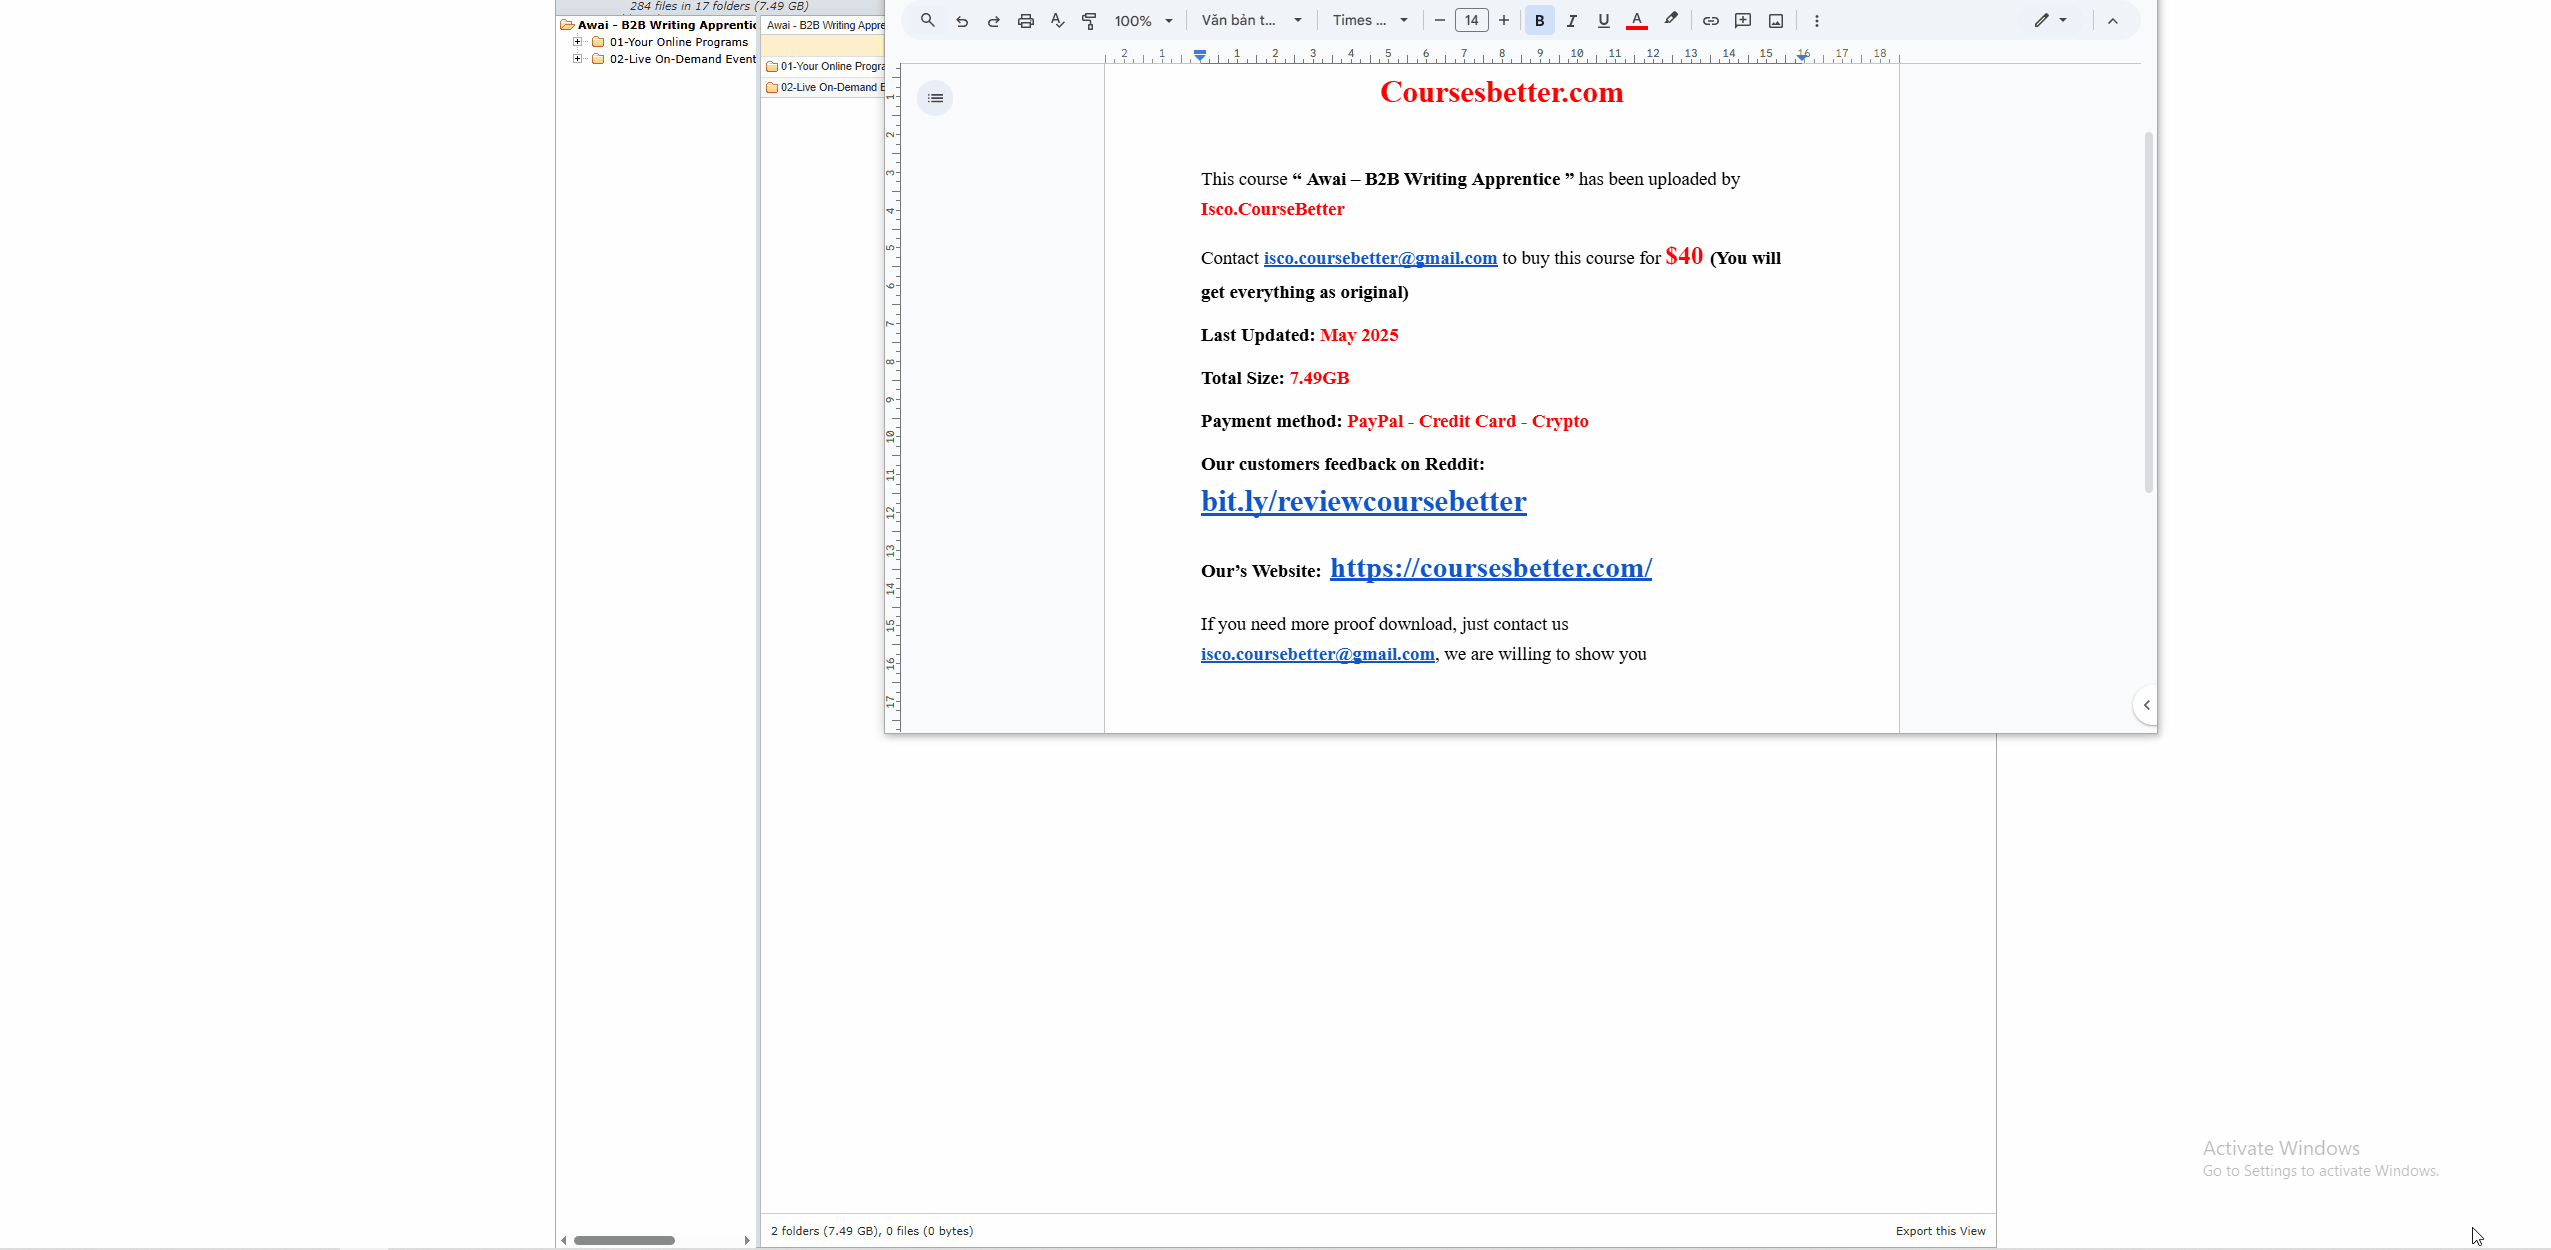
Task: Decrease font size with minus button
Action: tap(1439, 20)
